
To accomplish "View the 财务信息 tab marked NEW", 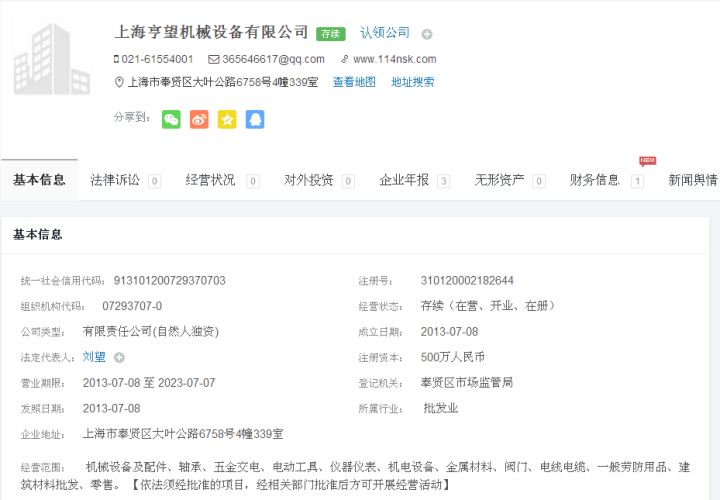I will pyautogui.click(x=595, y=180).
